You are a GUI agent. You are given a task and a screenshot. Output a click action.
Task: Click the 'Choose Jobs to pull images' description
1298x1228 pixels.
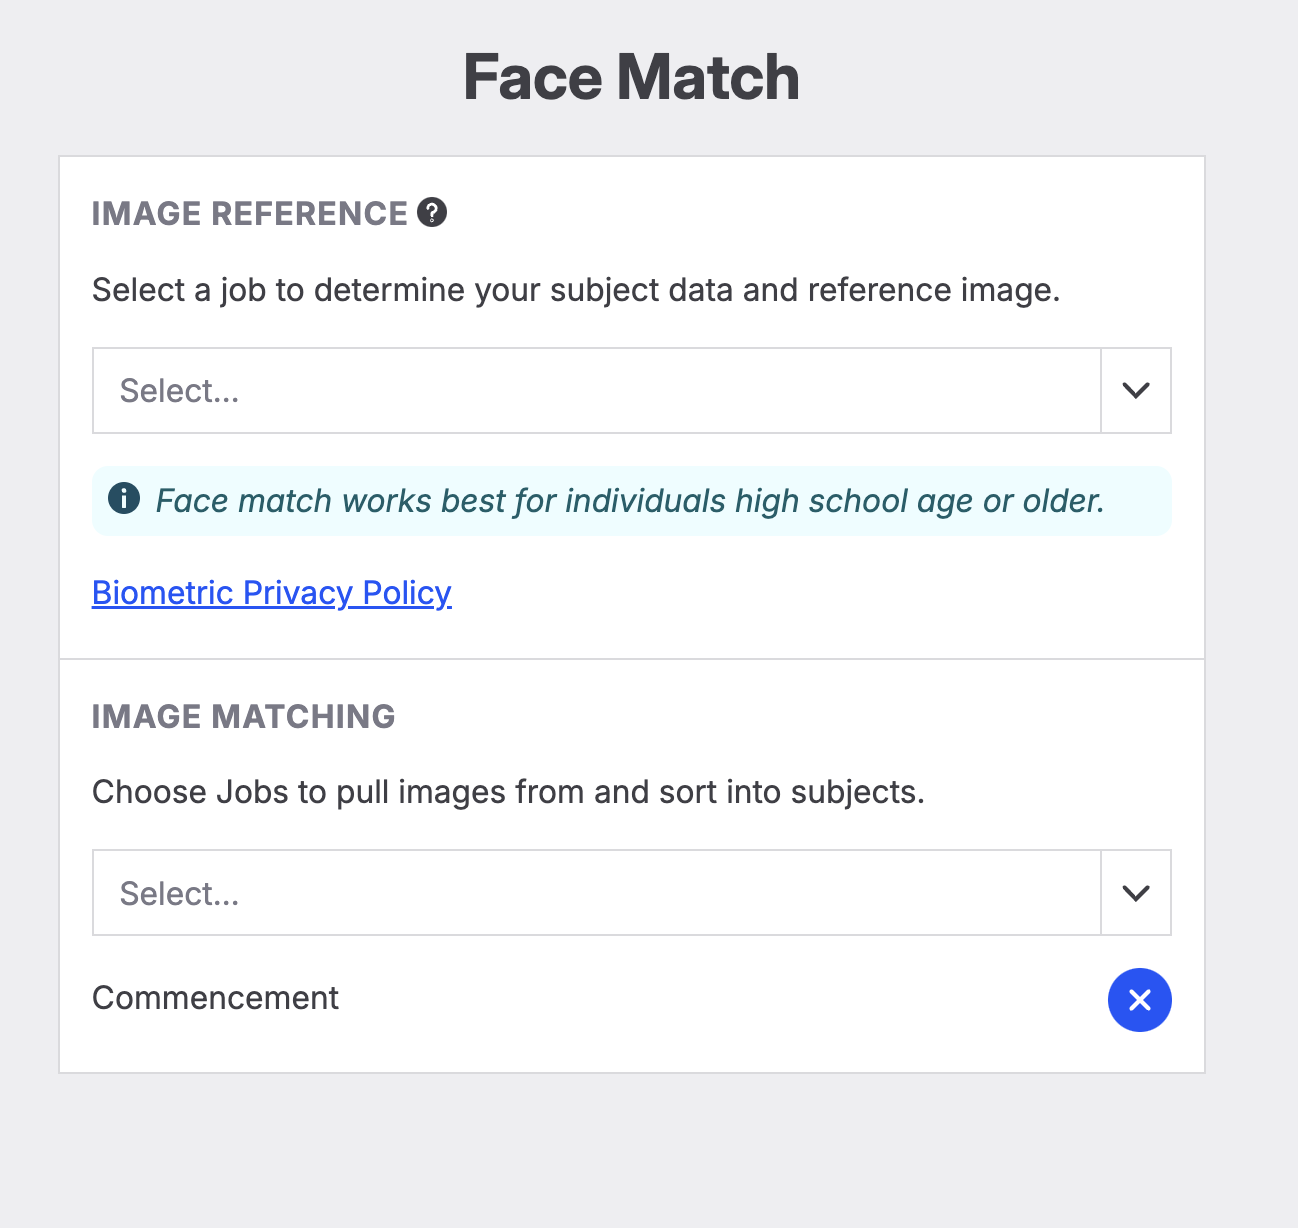(x=508, y=792)
